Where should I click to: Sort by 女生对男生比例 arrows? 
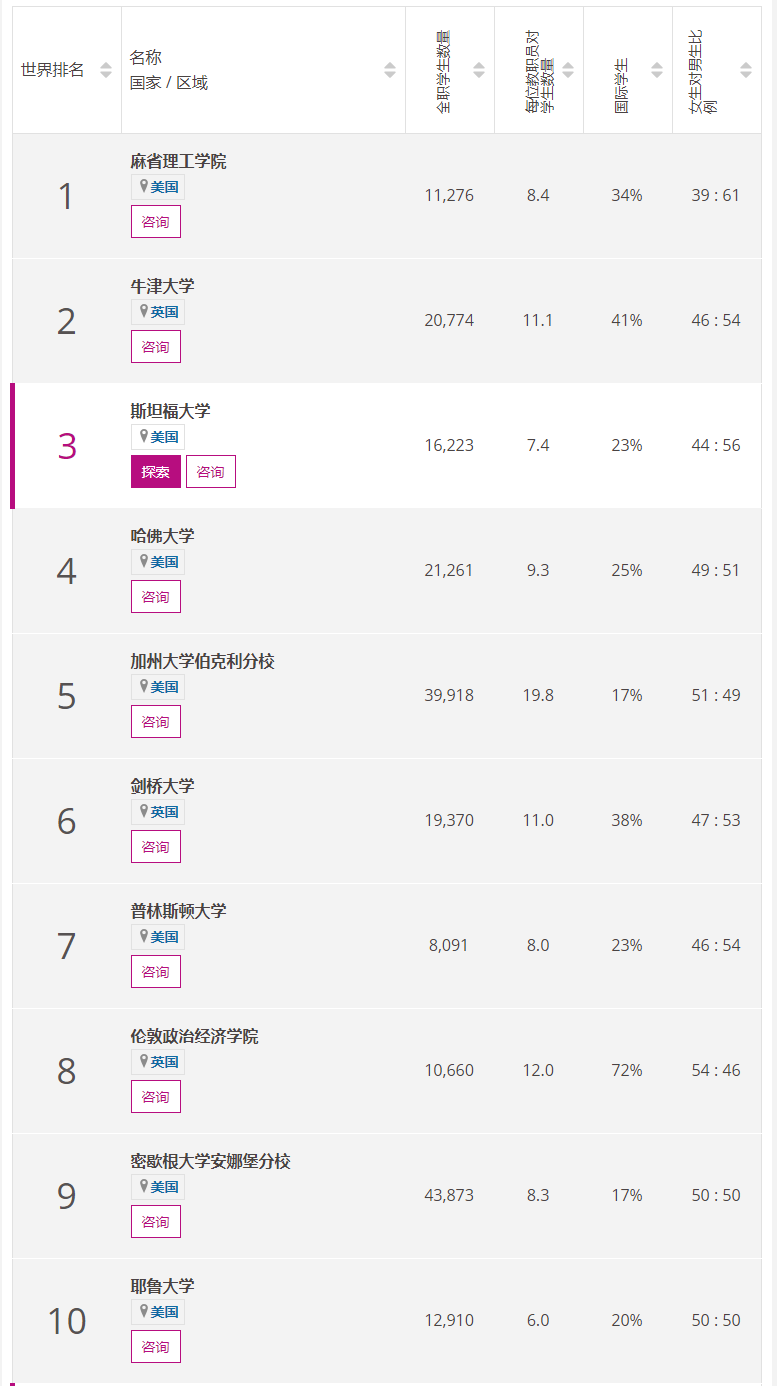[746, 70]
